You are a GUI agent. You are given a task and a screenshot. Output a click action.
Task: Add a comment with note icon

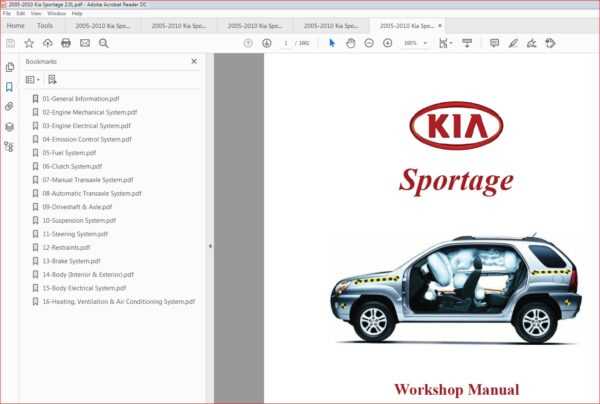(494, 43)
